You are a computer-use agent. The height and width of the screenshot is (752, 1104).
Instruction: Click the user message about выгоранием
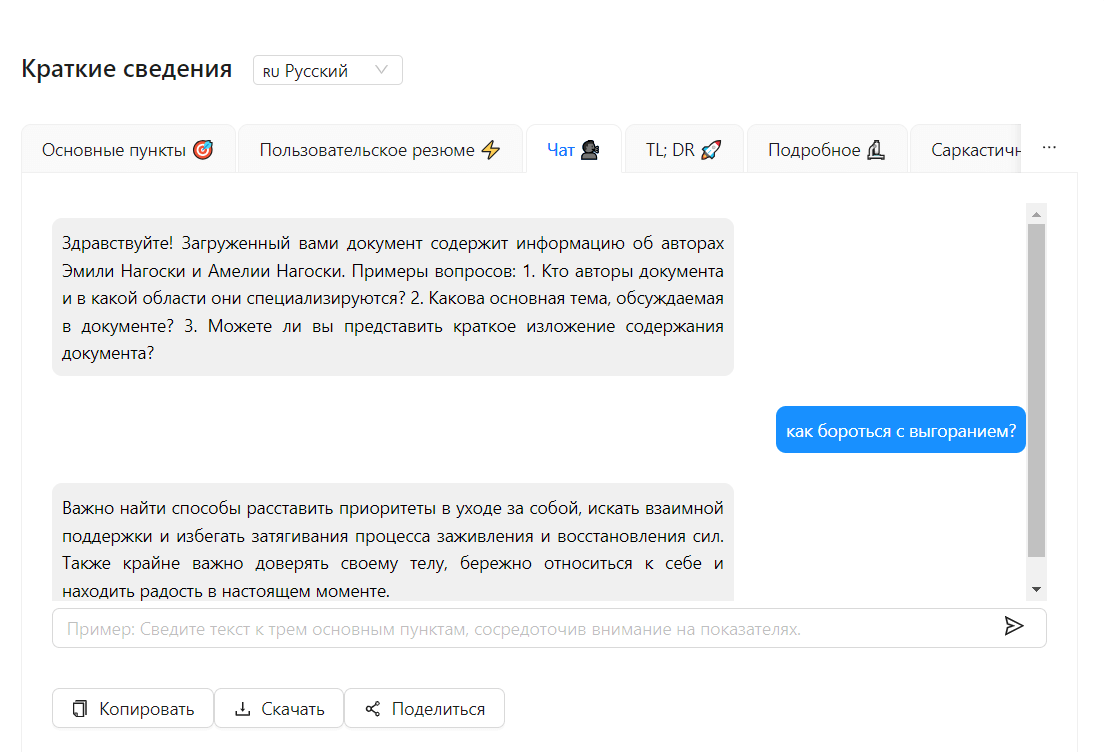(x=900, y=430)
